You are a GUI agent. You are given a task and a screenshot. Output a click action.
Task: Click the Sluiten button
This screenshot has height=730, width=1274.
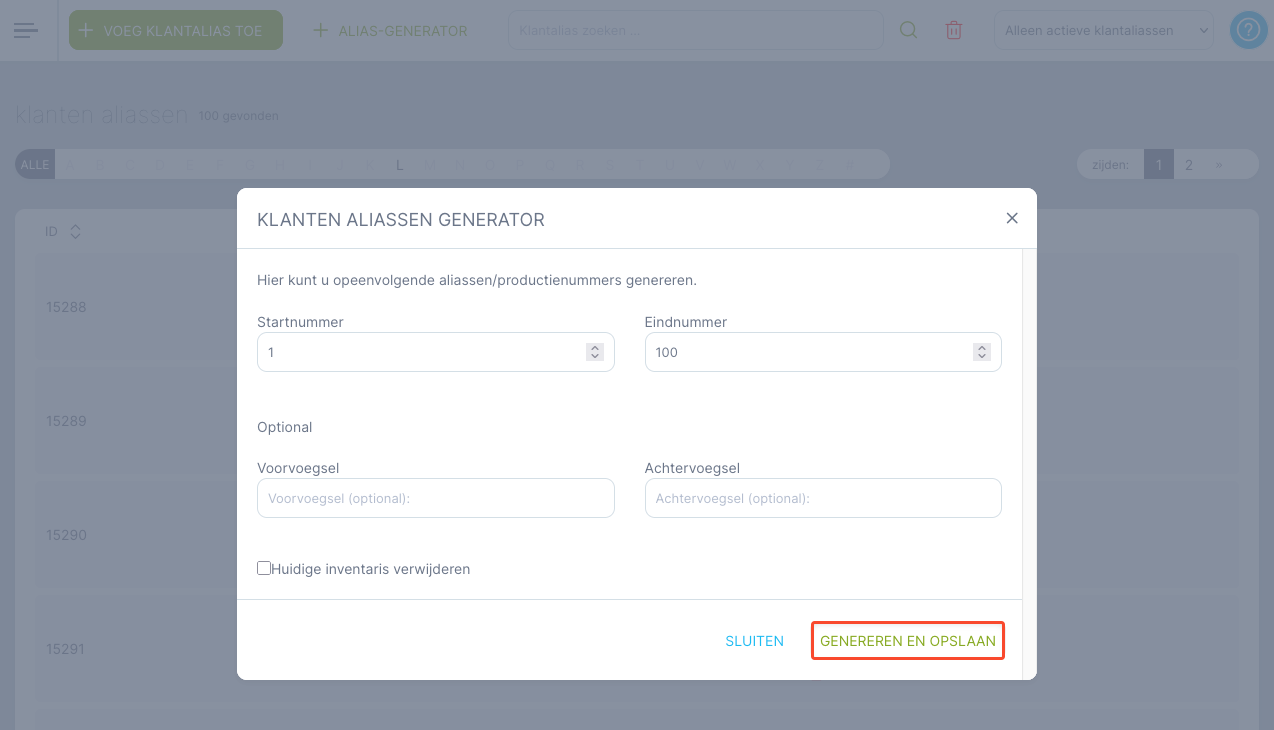pos(754,641)
